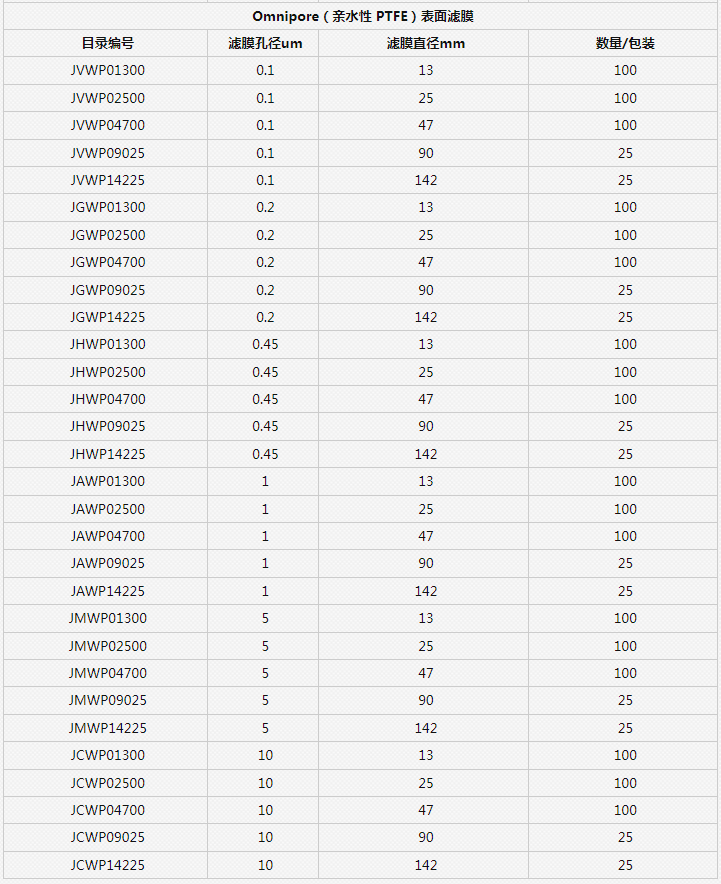Select catalog number JHWP04700
This screenshot has width=721, height=884.
coord(108,399)
